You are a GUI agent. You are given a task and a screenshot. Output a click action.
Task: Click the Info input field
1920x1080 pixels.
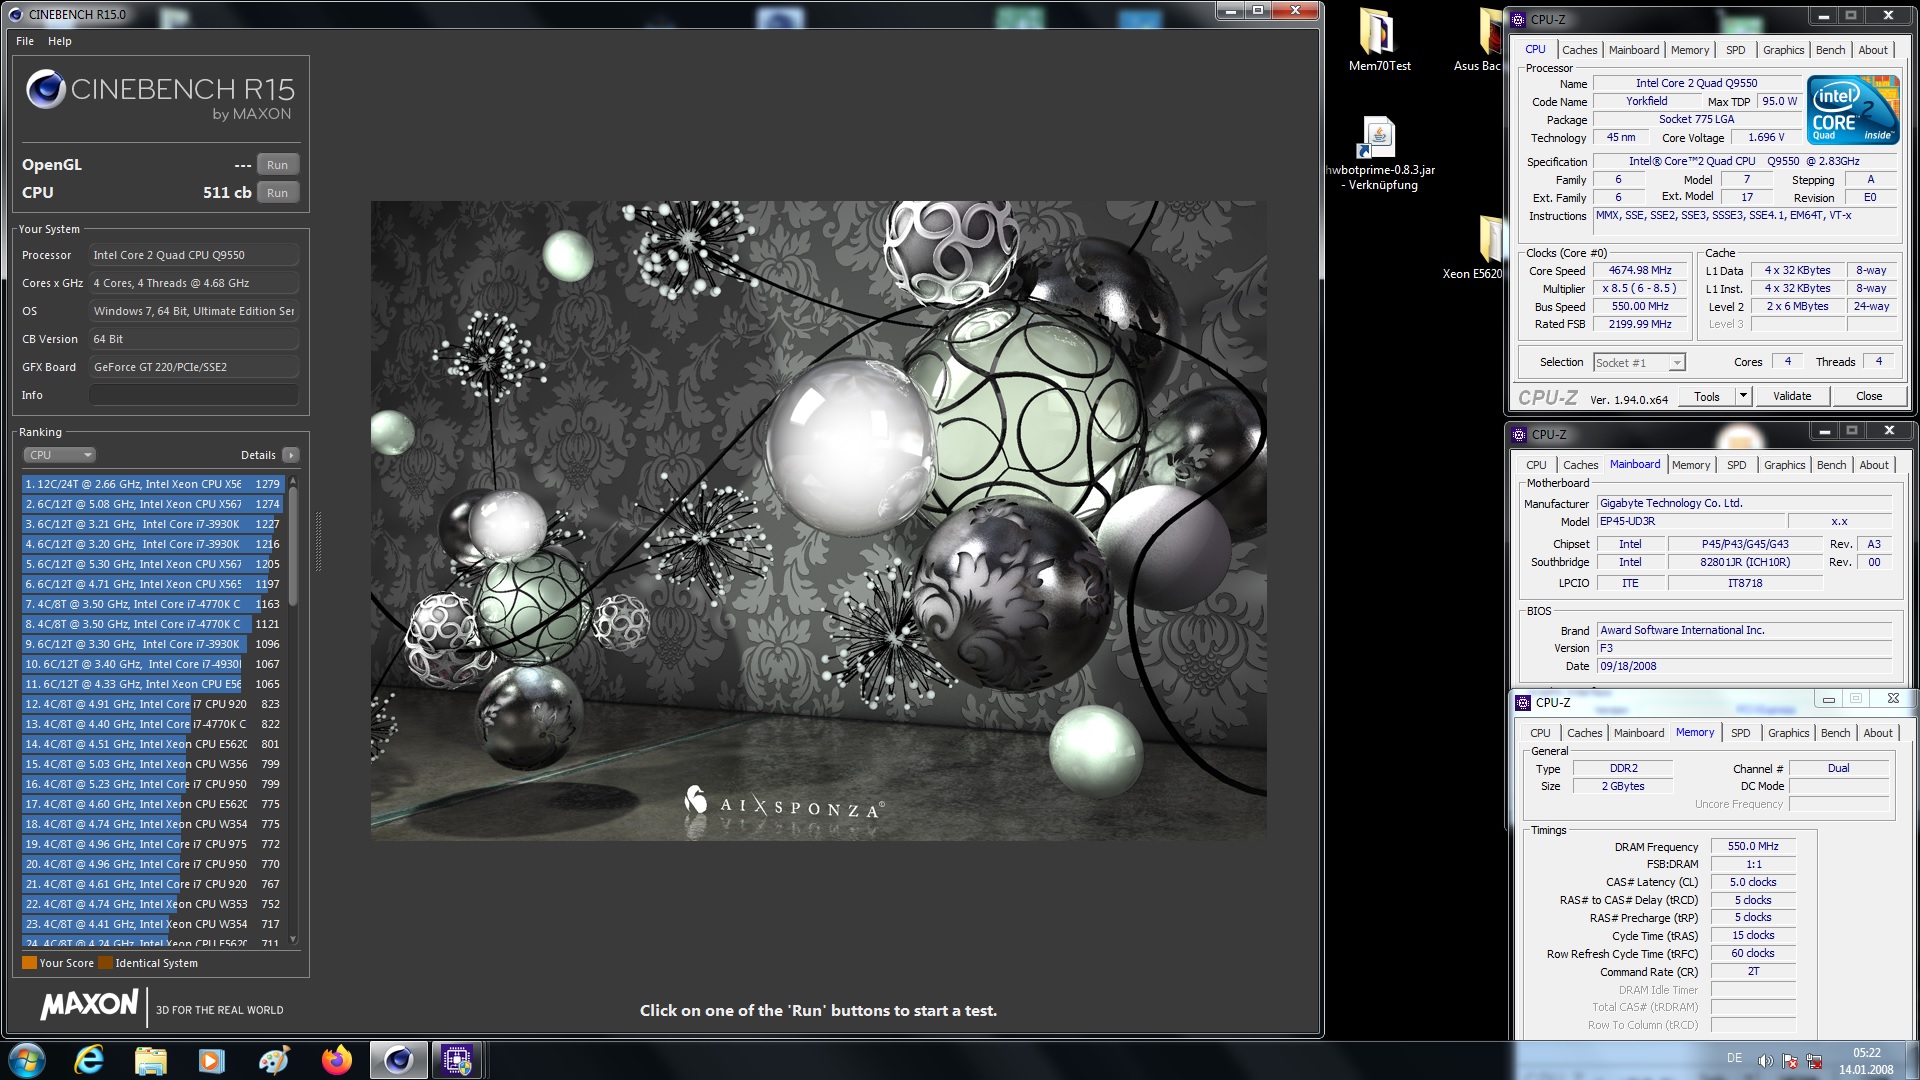(x=194, y=395)
